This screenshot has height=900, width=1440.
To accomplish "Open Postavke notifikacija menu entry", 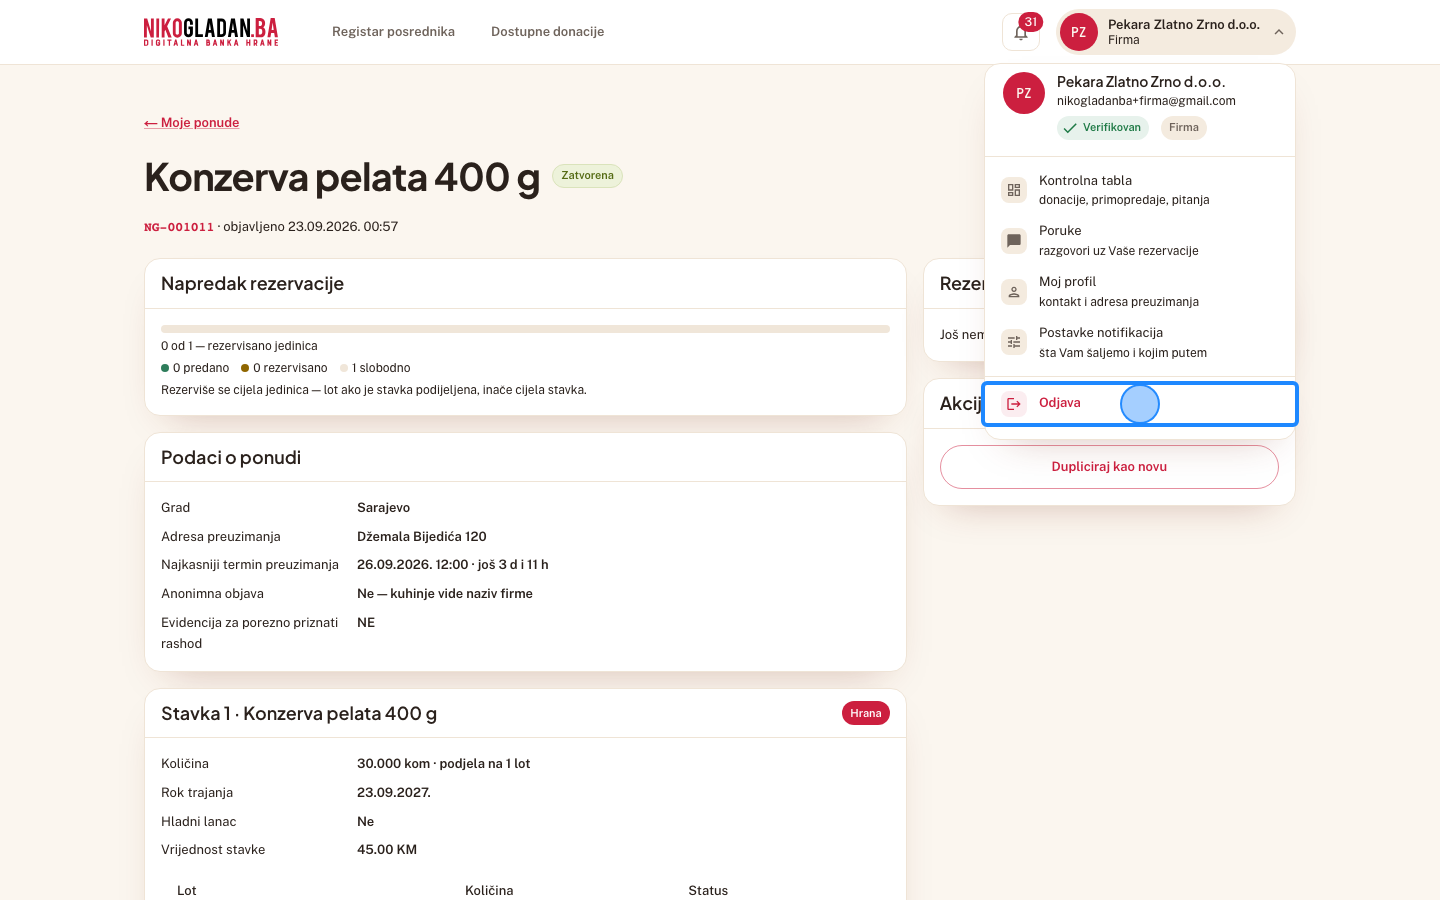I will [x=1140, y=343].
